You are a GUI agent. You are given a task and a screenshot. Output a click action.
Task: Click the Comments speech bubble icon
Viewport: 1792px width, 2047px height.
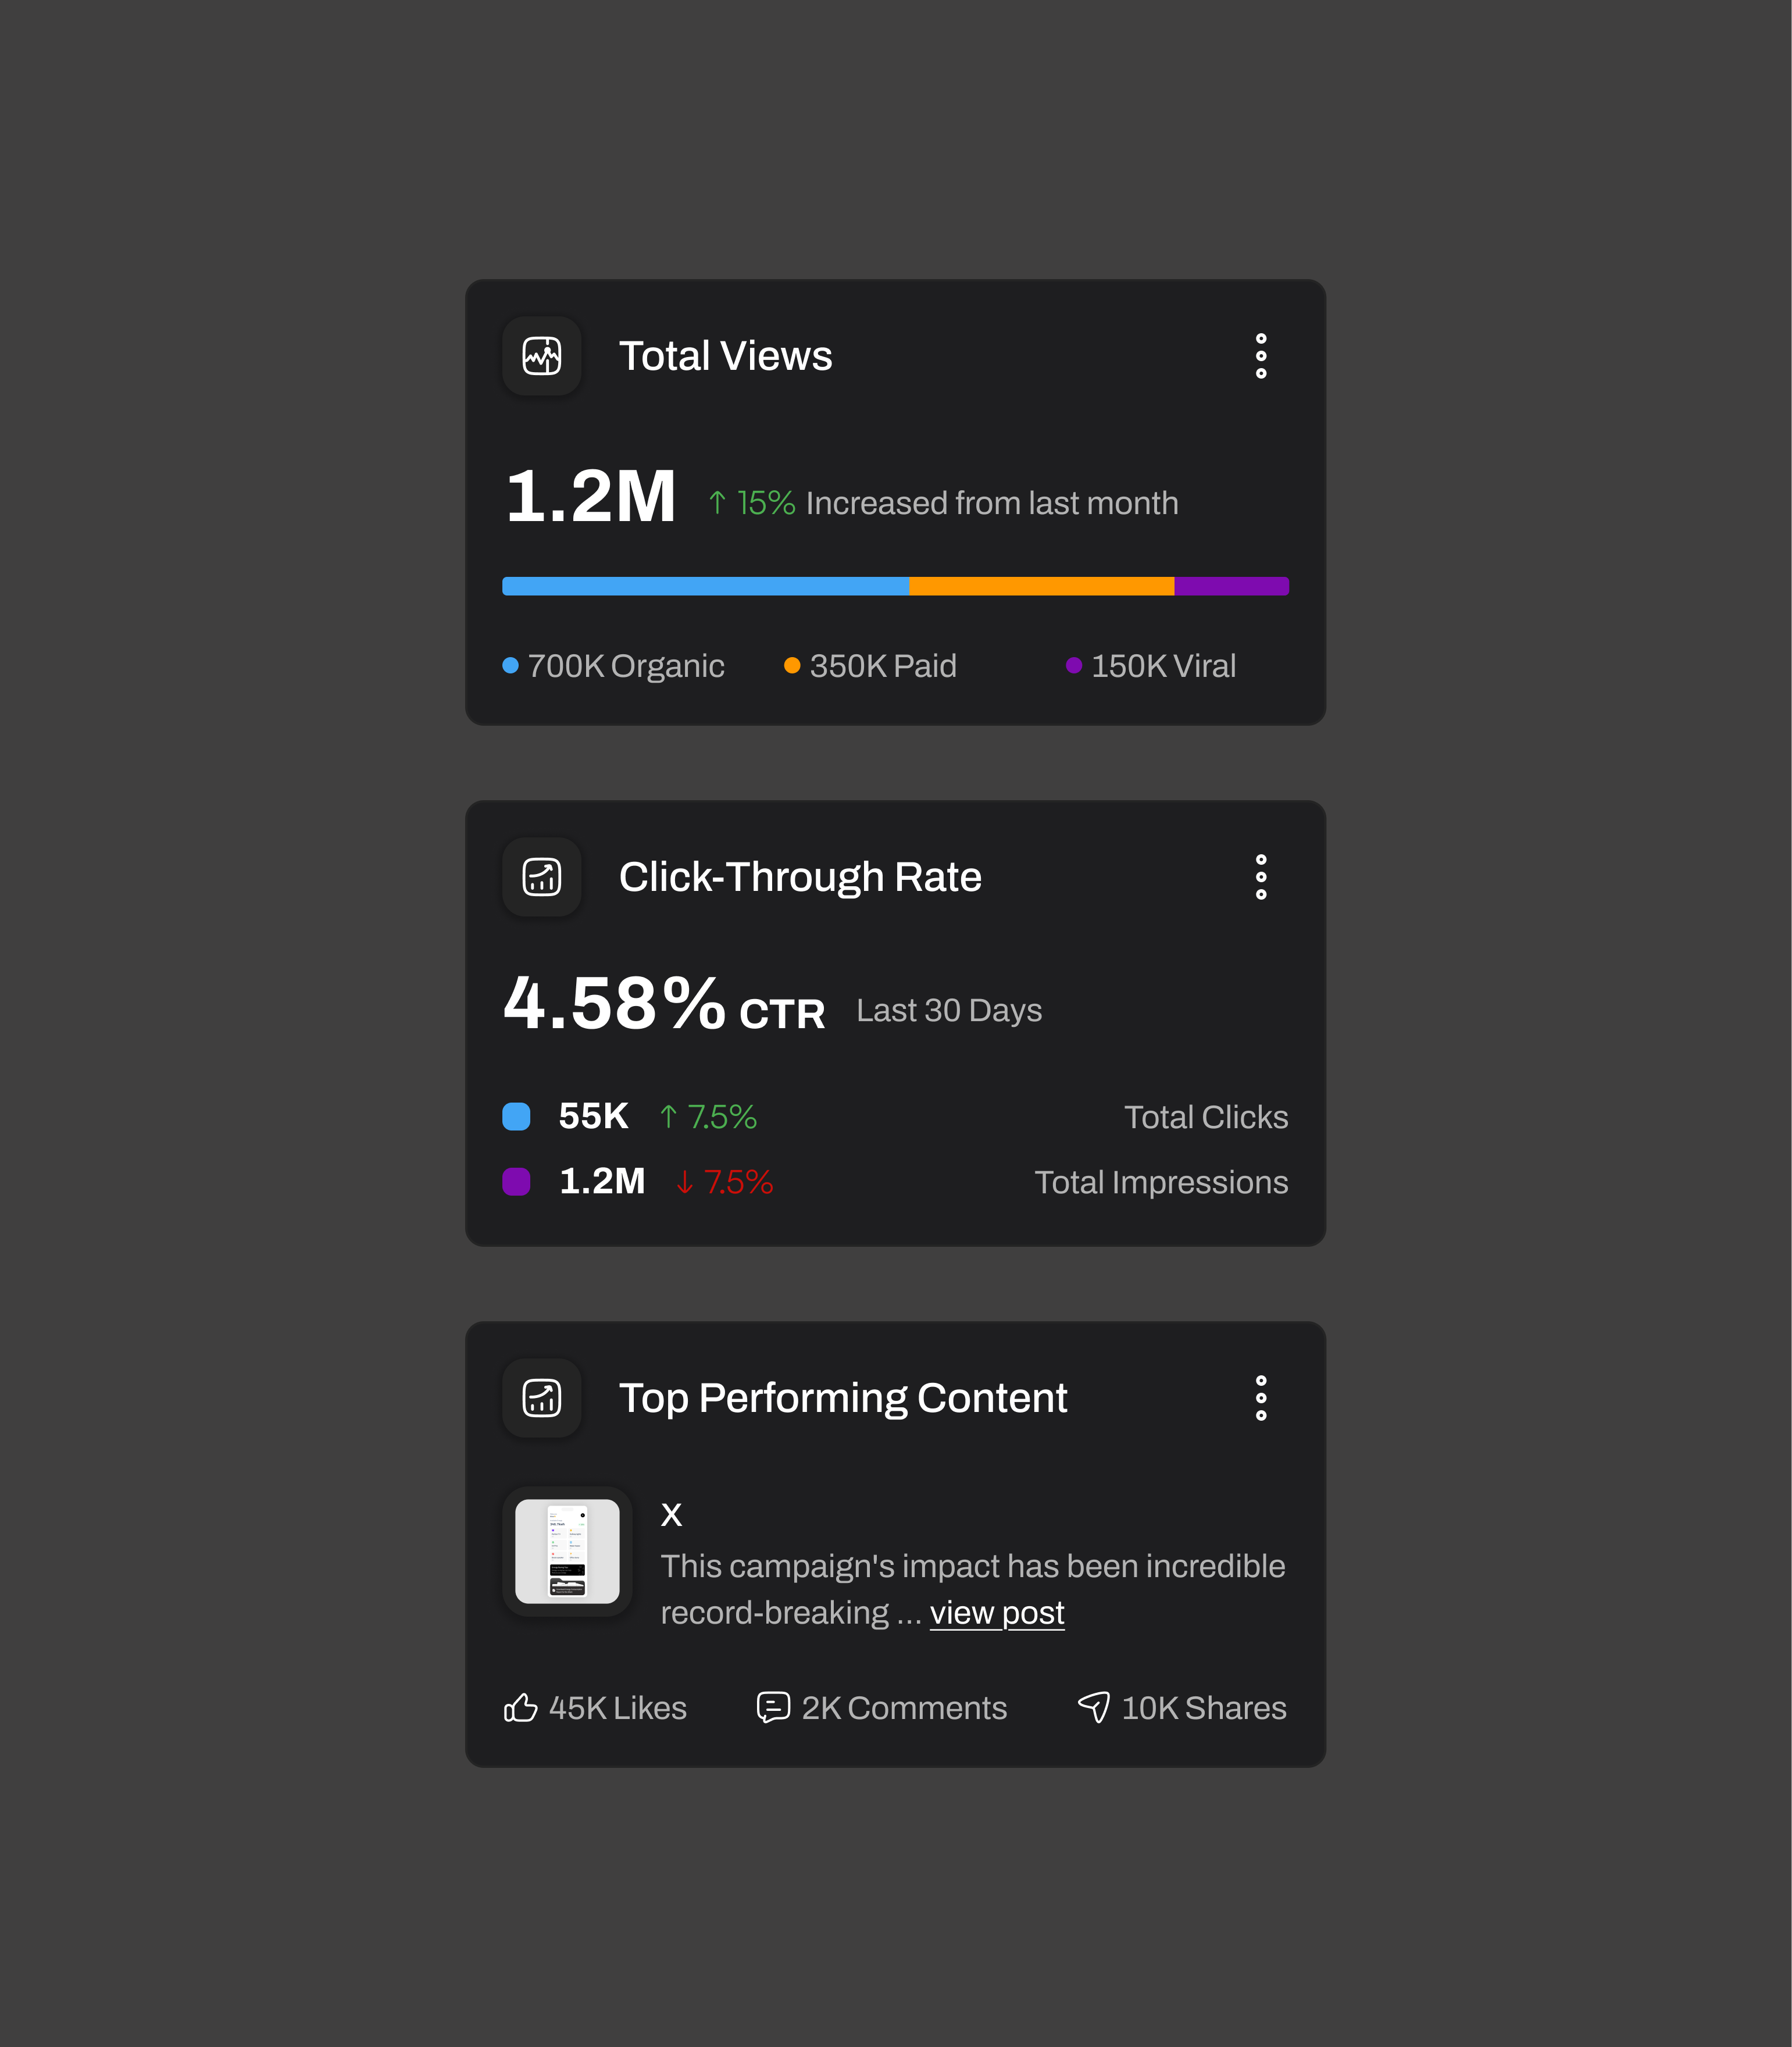pos(773,1708)
